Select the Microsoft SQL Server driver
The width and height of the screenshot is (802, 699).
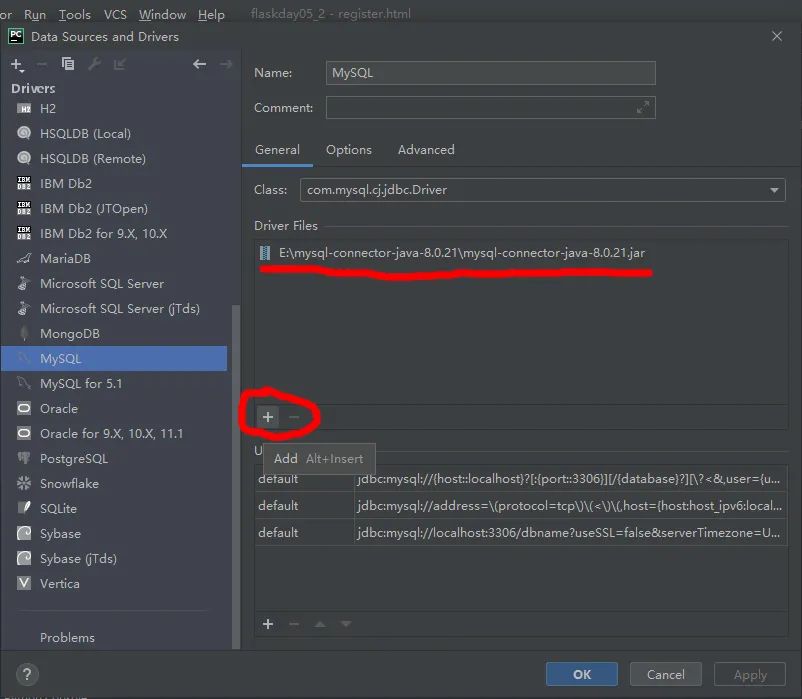(114, 284)
